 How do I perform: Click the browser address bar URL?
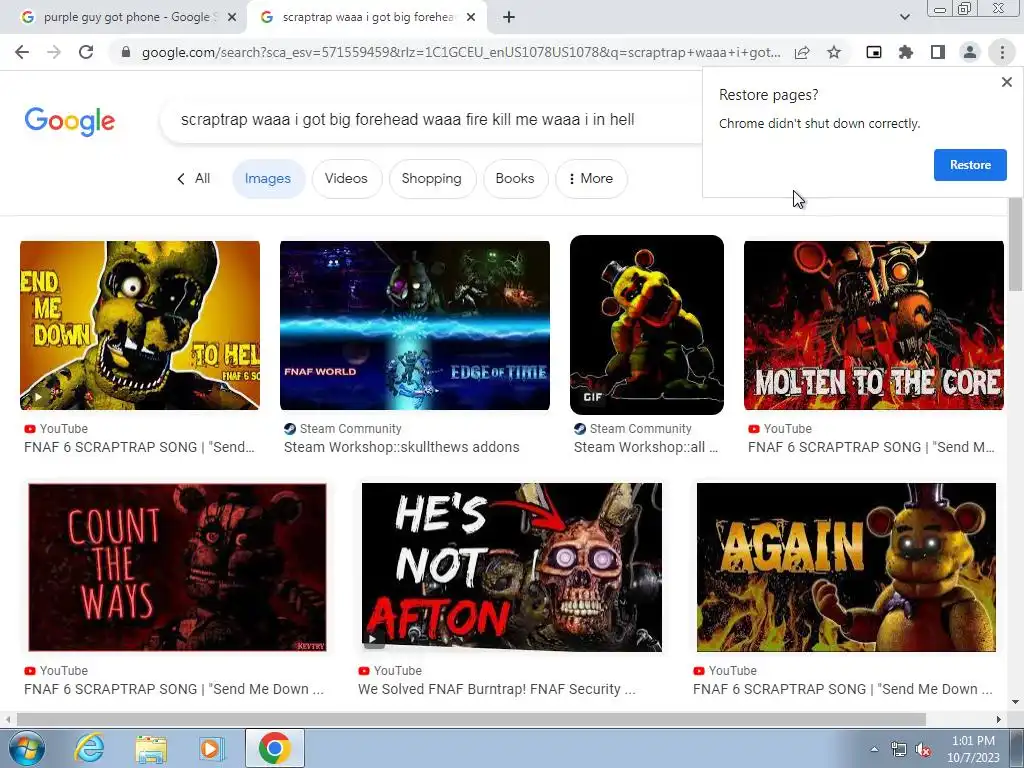[x=461, y=52]
